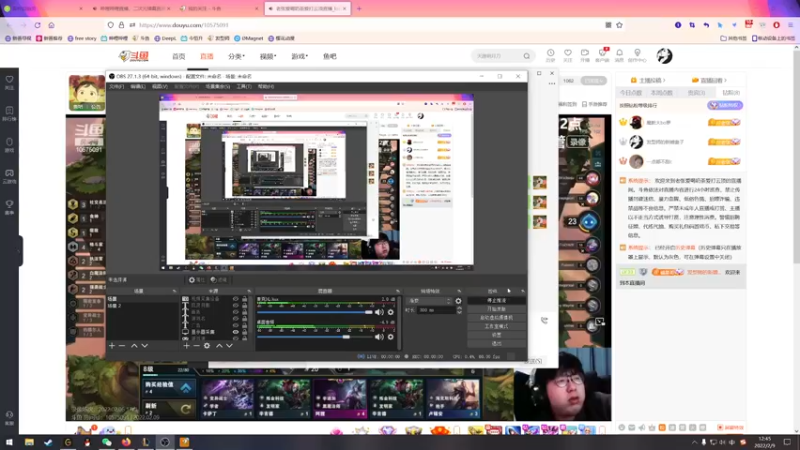The height and width of the screenshot is (450, 800).
Task: Open the OBS 工具(T) tools menu
Action: click(243, 87)
